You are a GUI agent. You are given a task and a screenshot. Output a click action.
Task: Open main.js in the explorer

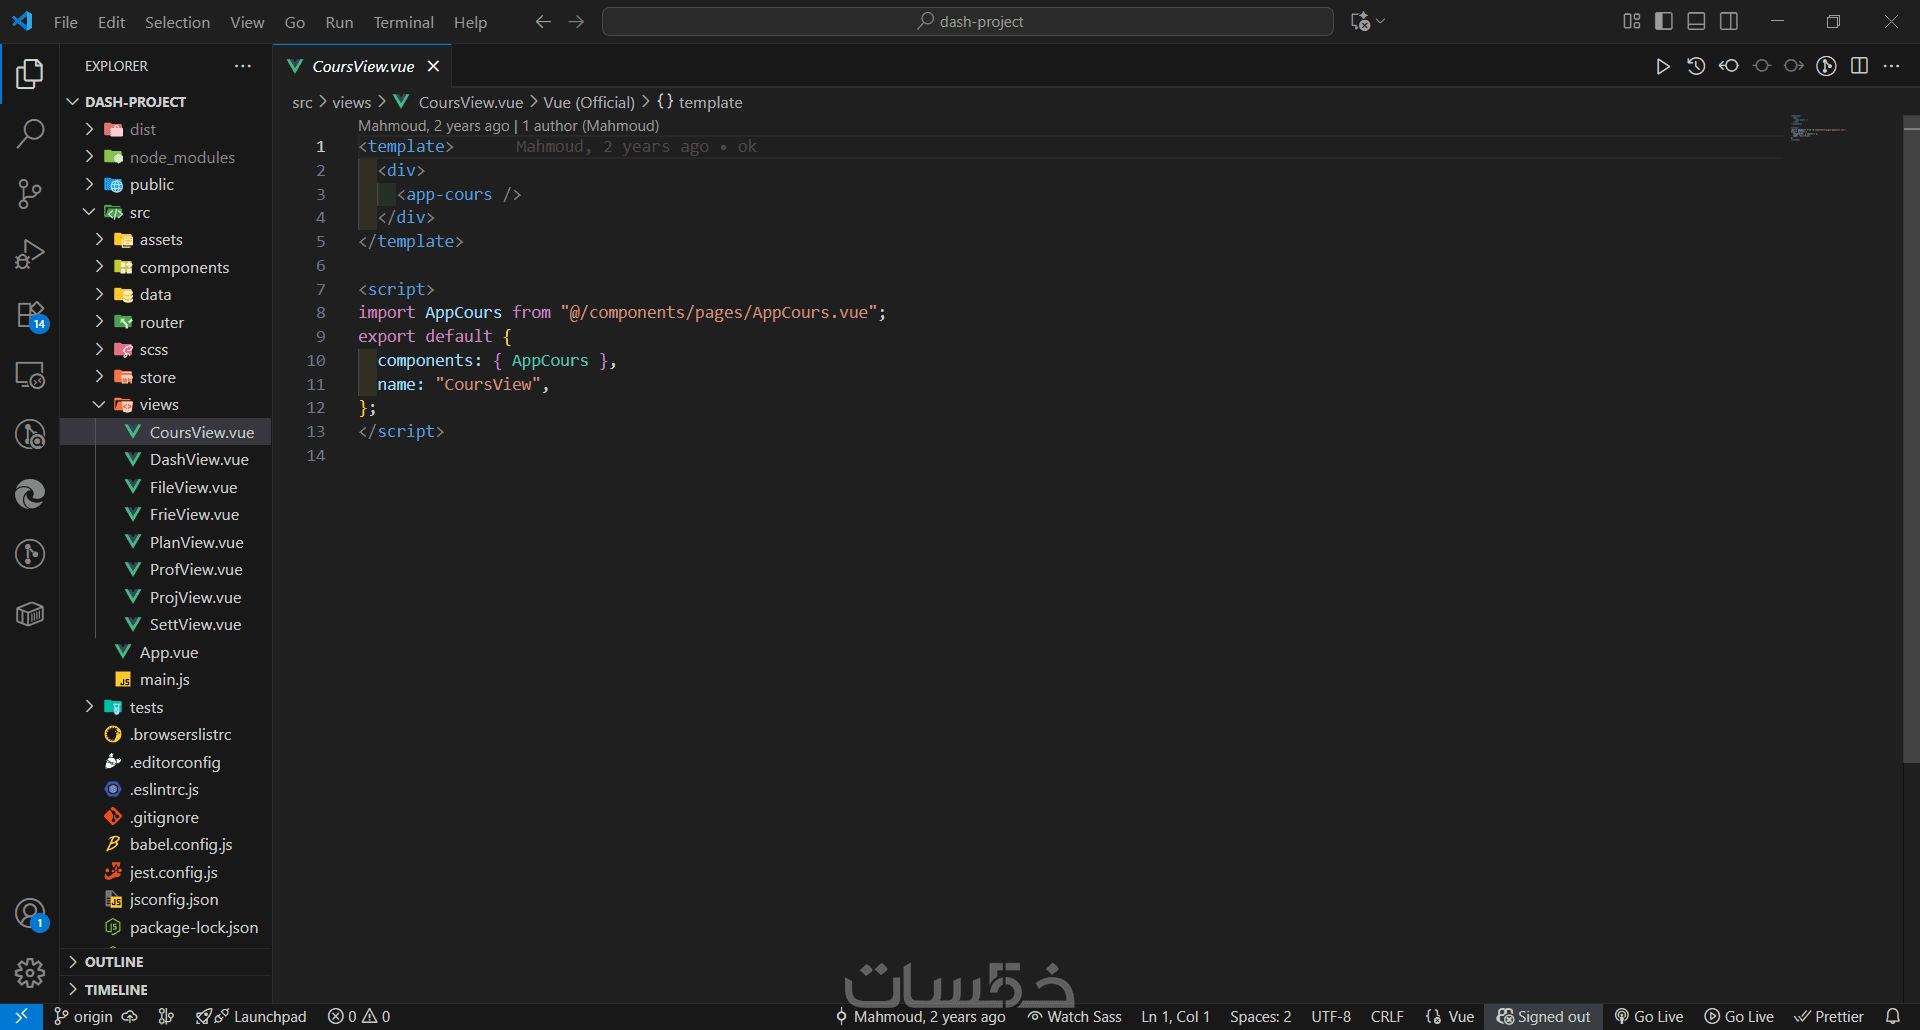point(165,679)
